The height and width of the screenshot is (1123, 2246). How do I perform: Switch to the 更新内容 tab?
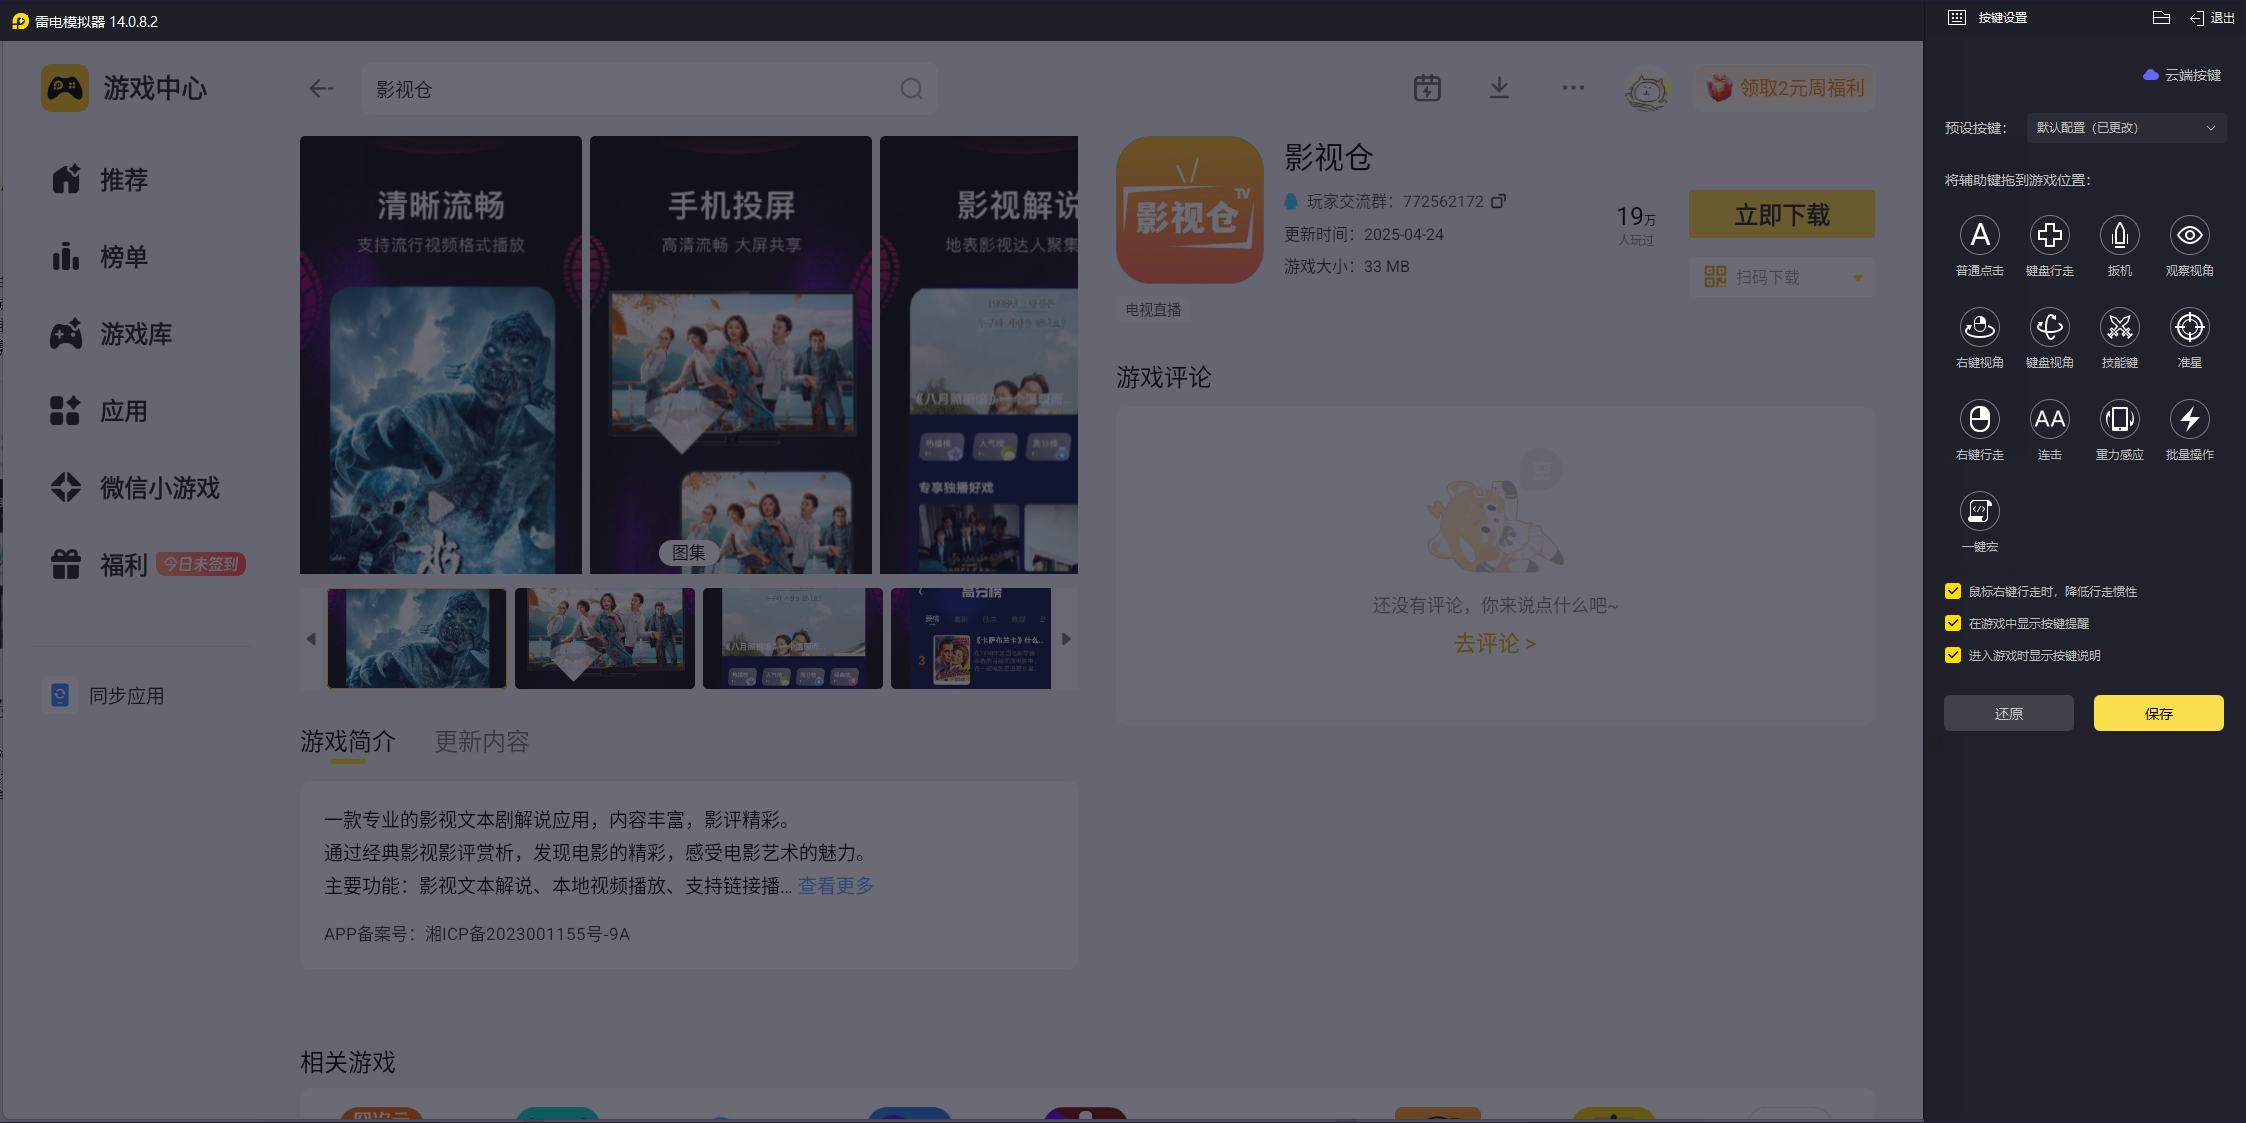482,742
